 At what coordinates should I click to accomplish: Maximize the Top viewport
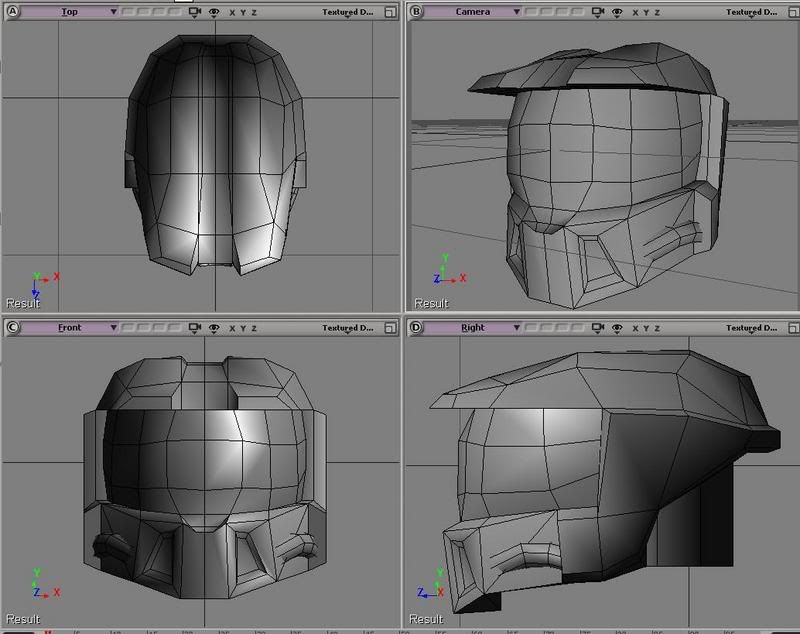(390, 12)
